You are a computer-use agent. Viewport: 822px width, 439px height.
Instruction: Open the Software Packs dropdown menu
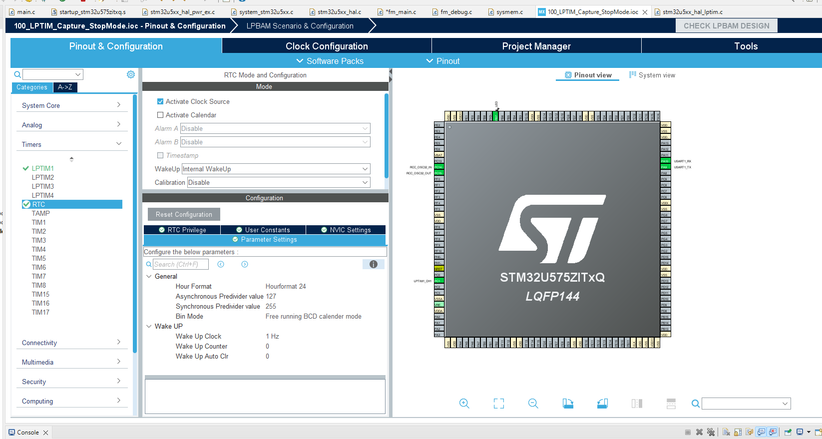tap(330, 61)
